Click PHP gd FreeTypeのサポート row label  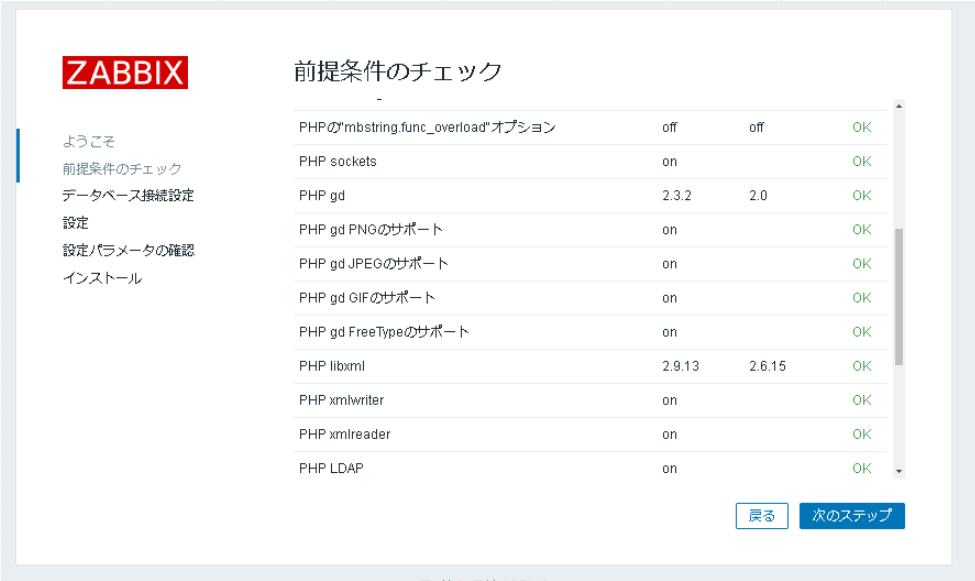tap(384, 332)
